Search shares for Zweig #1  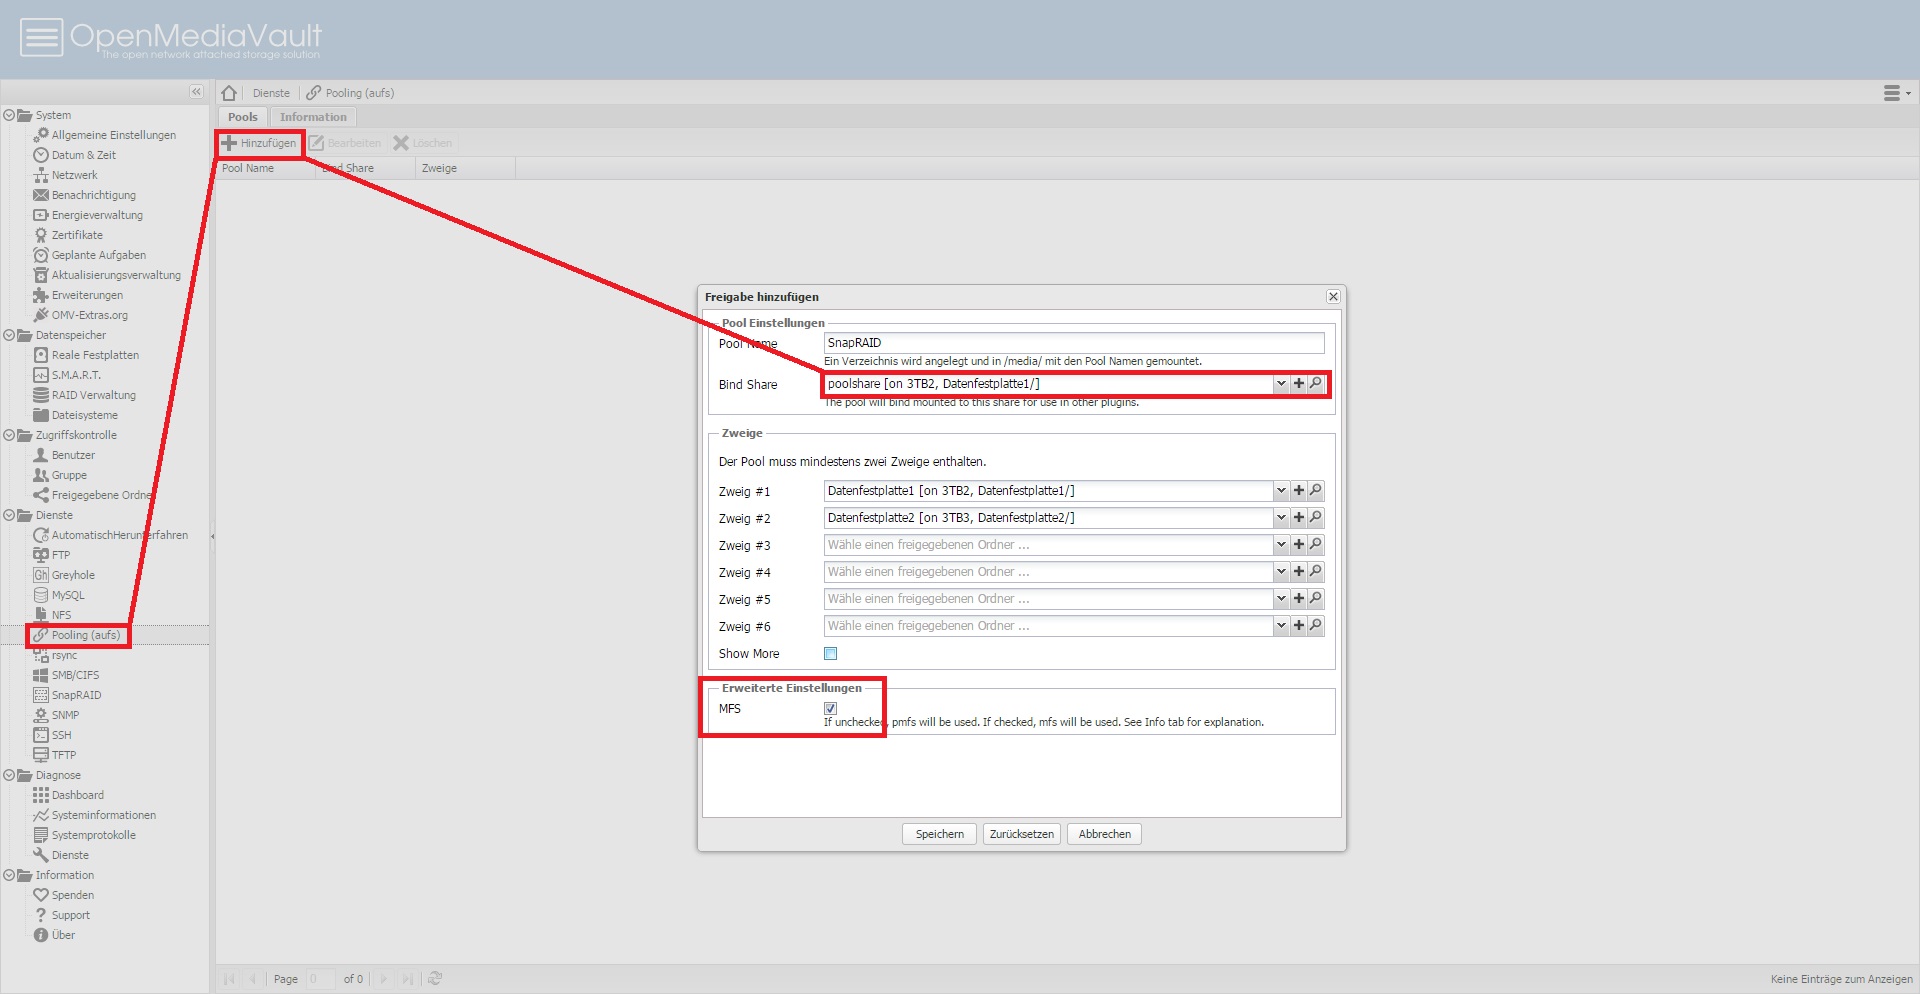[1316, 490]
